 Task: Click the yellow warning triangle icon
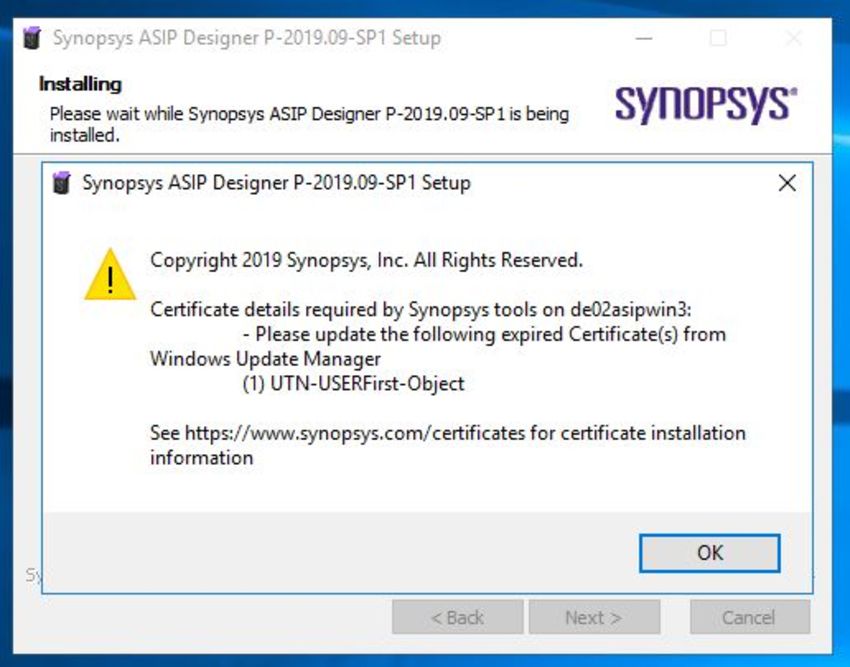pos(109,275)
